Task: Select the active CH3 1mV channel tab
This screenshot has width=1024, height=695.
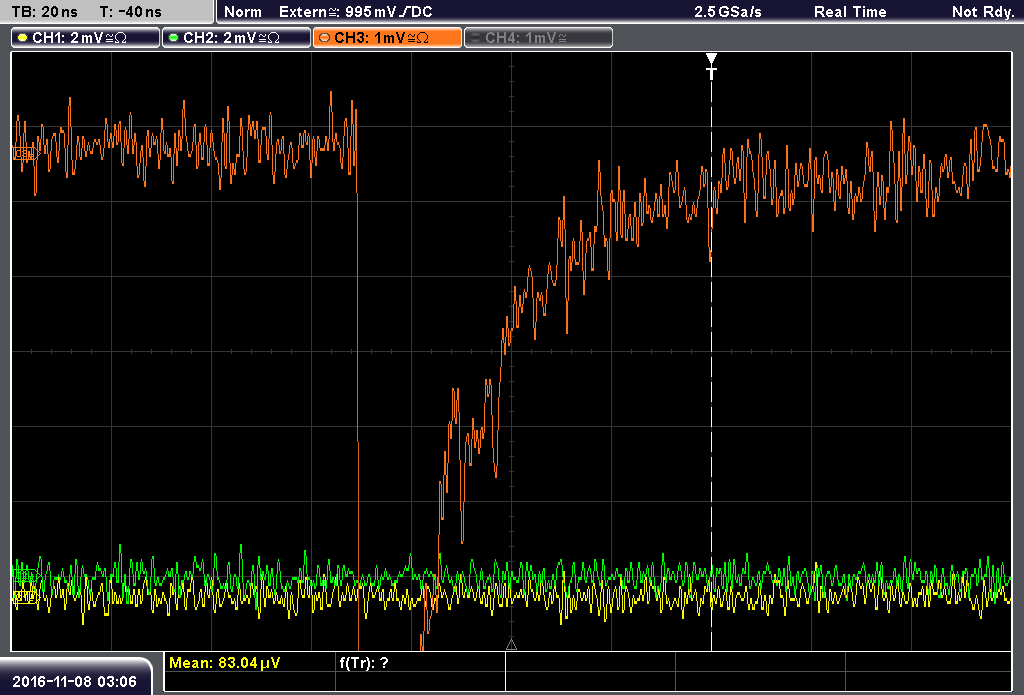Action: point(387,38)
